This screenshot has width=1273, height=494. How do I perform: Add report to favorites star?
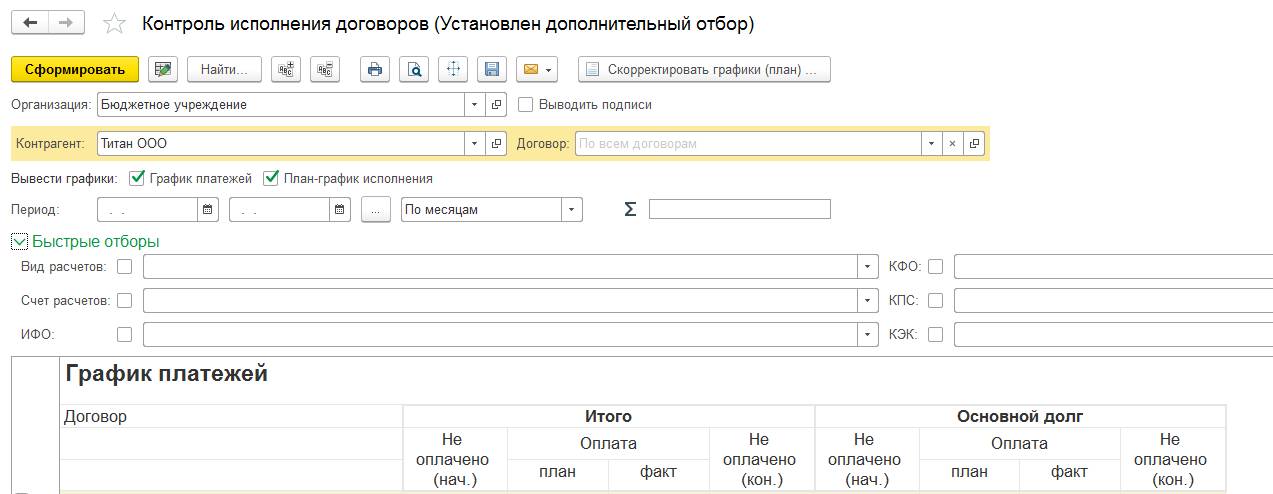pos(115,24)
